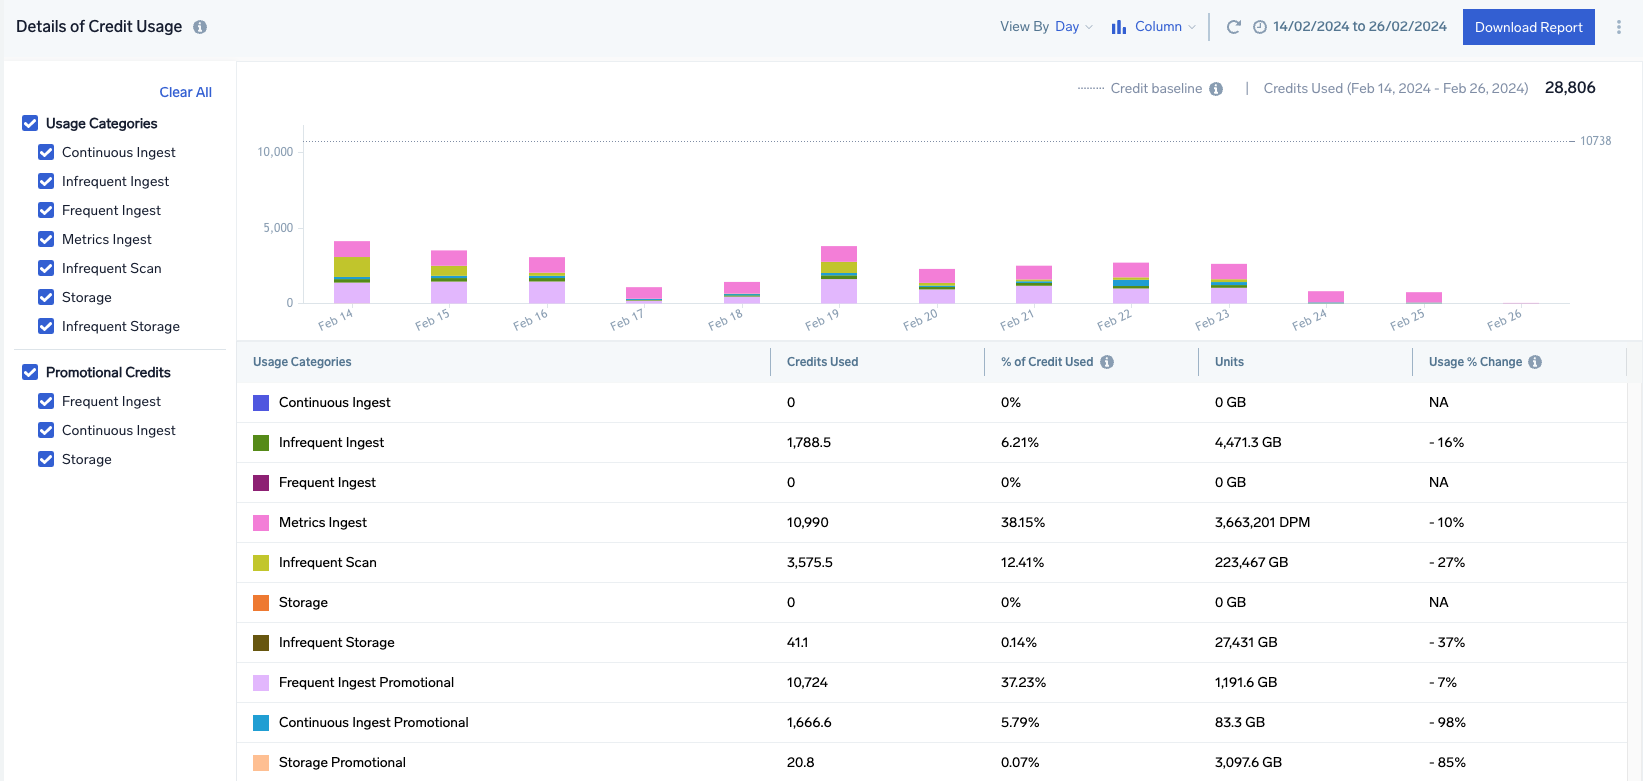Viewport: 1643px width, 781px height.
Task: Click the refresh icon in the header
Action: [1233, 27]
